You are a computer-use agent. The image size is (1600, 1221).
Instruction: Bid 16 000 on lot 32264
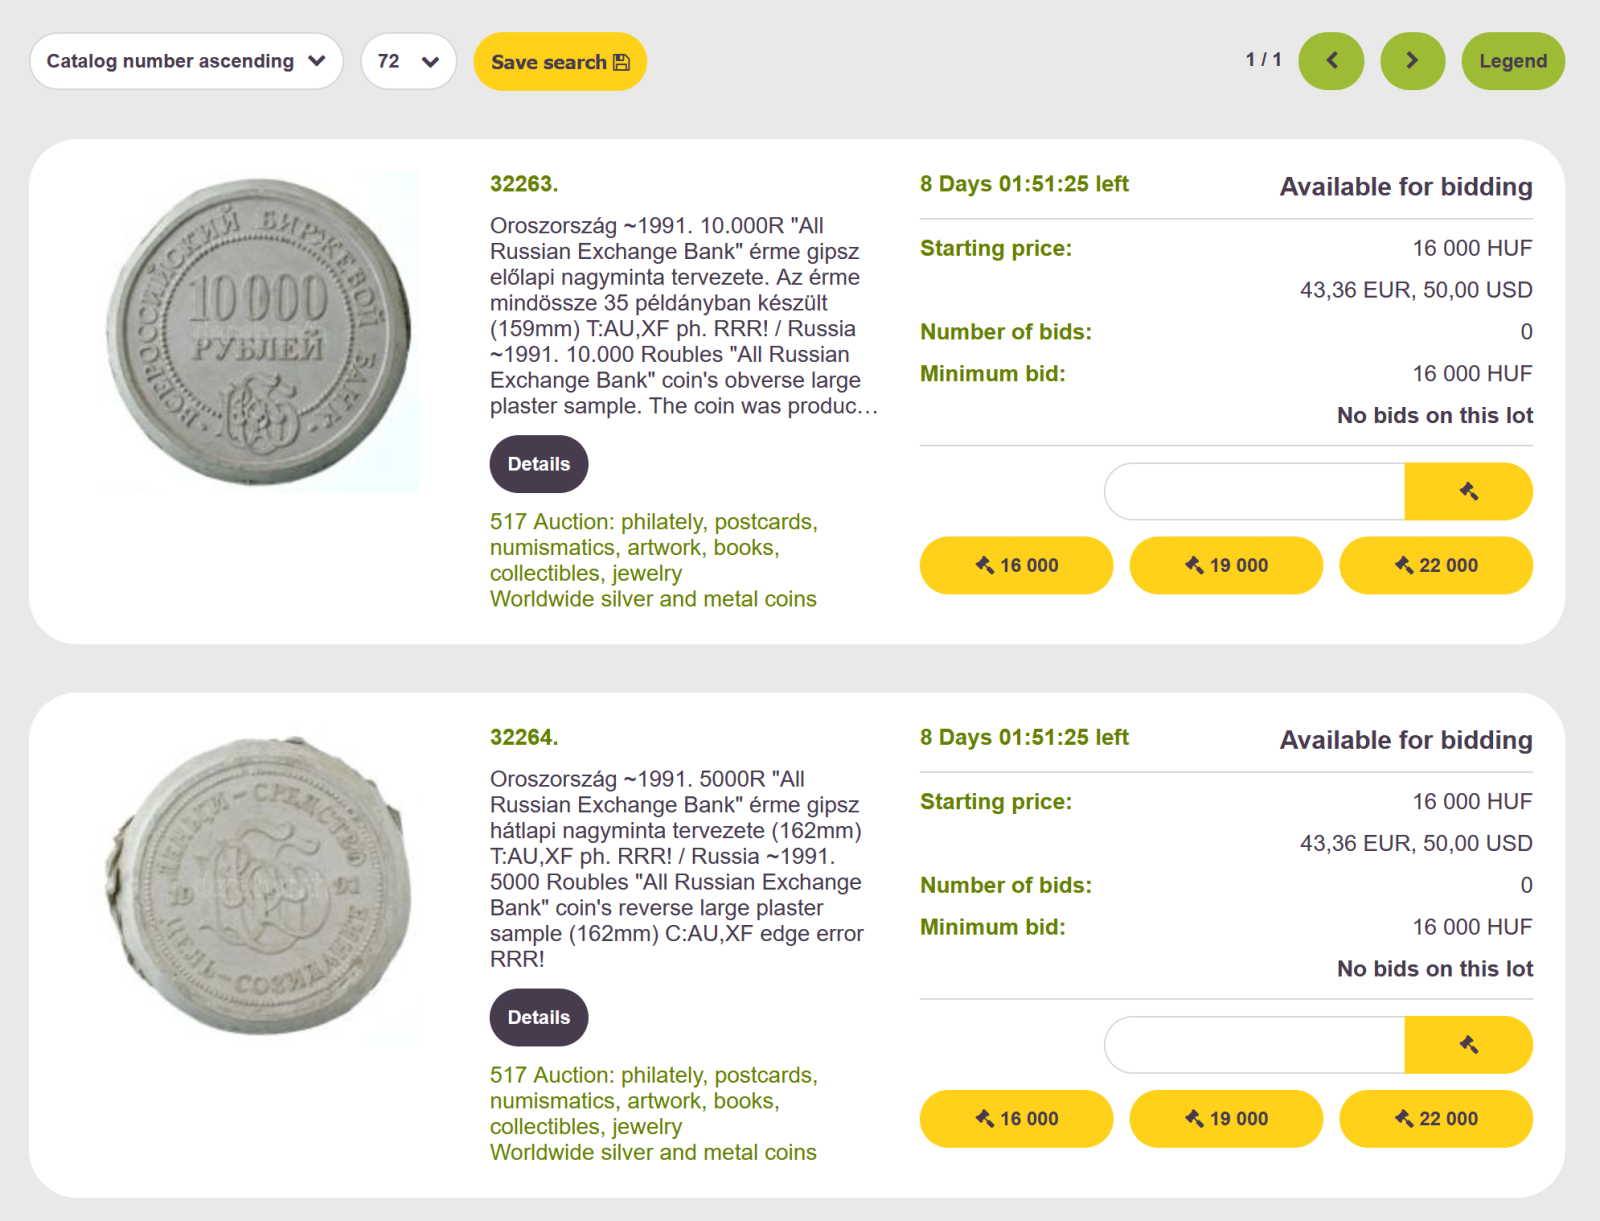[x=1016, y=1119]
